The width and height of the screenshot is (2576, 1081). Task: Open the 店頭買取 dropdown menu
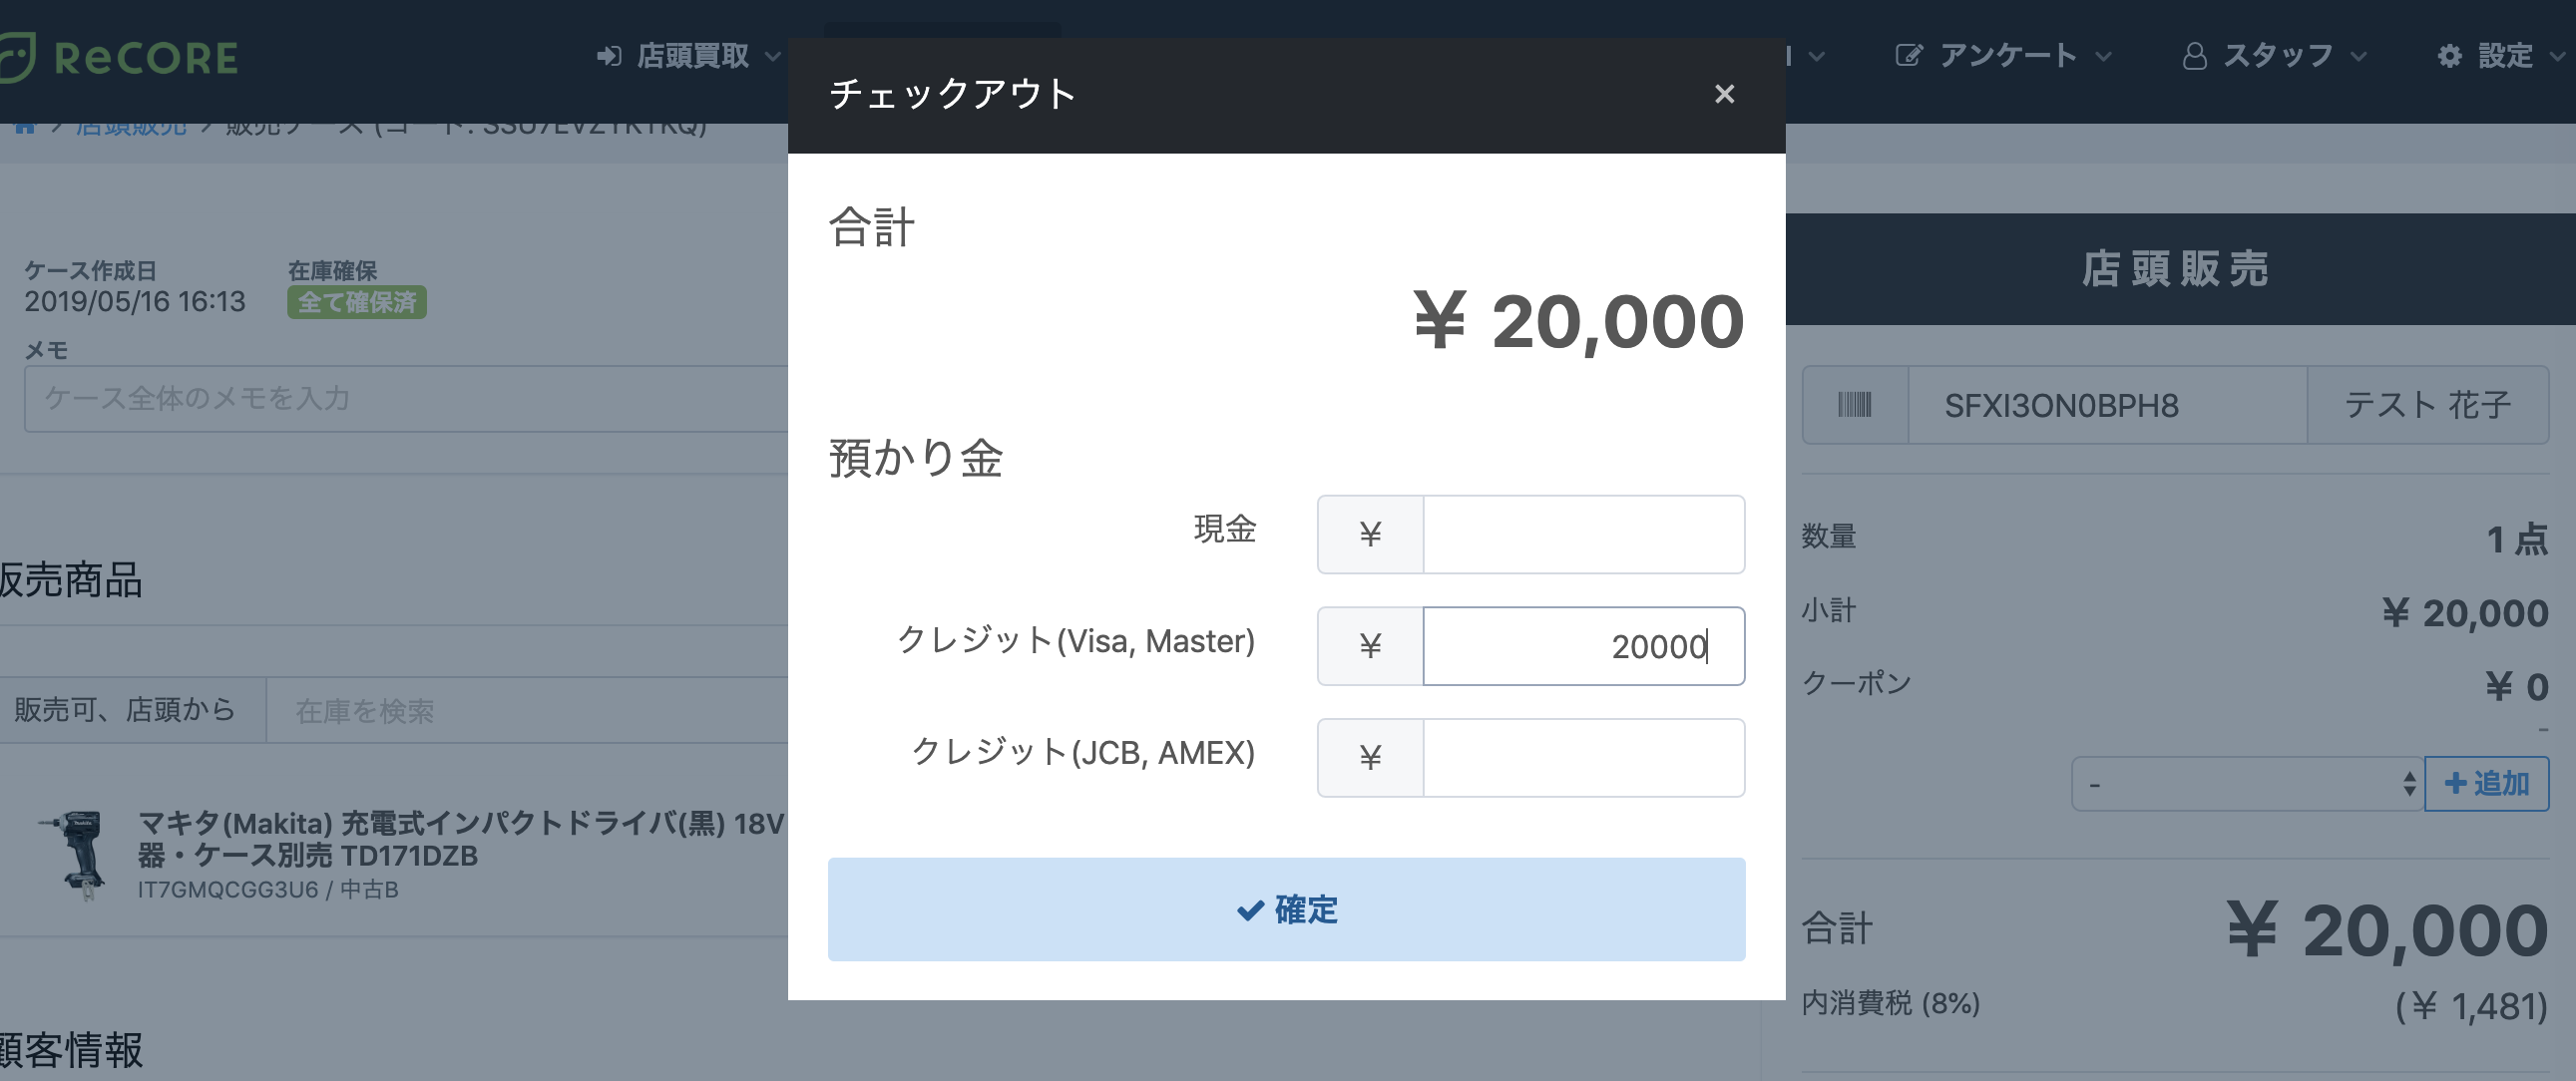[x=688, y=56]
